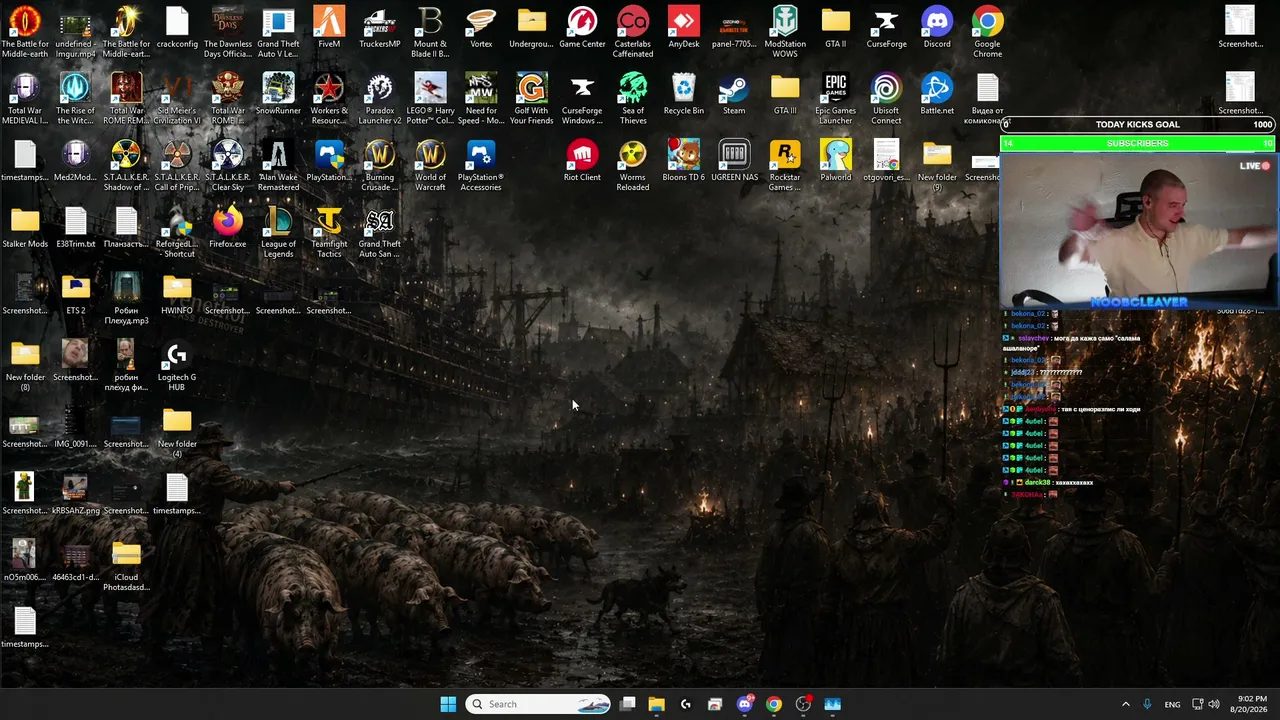Open Task View on the taskbar

pyautogui.click(x=628, y=704)
